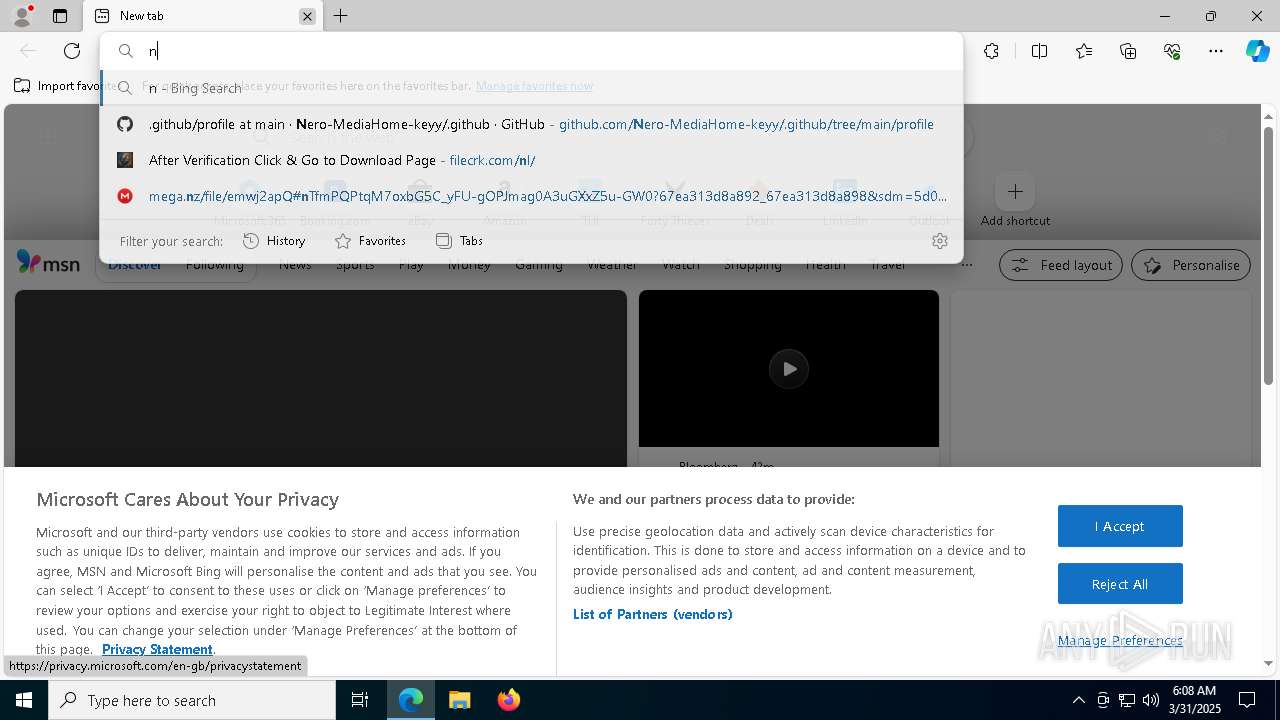Open the Privacy Statement link
1280x720 pixels.
pyautogui.click(x=157, y=649)
